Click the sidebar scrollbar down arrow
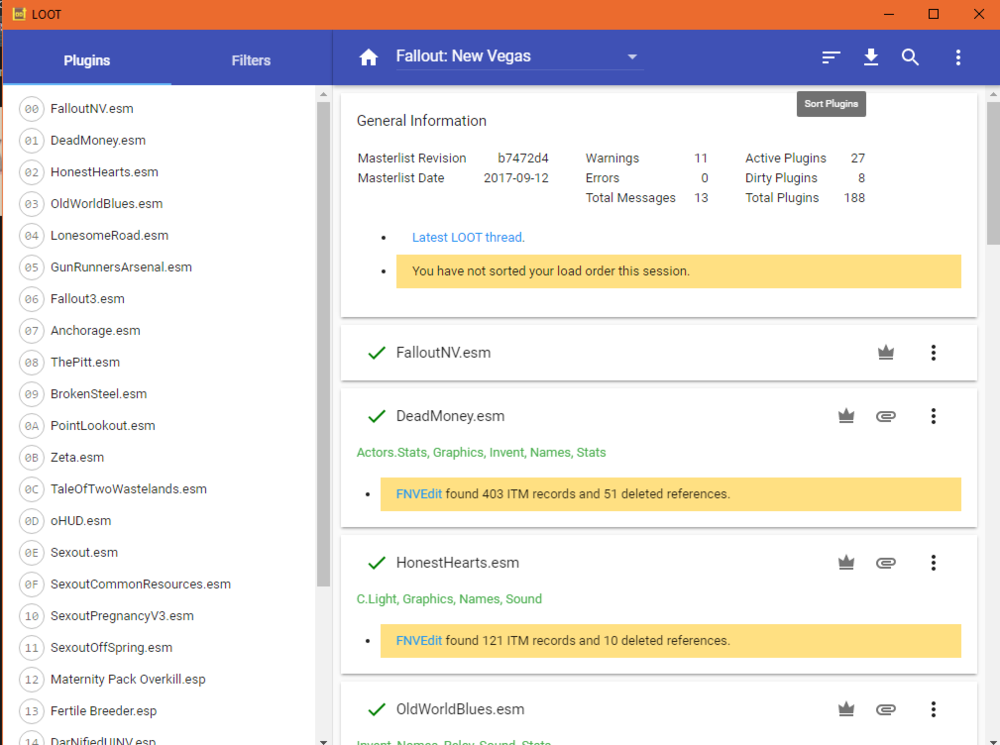The width and height of the screenshot is (1000, 745). (323, 741)
